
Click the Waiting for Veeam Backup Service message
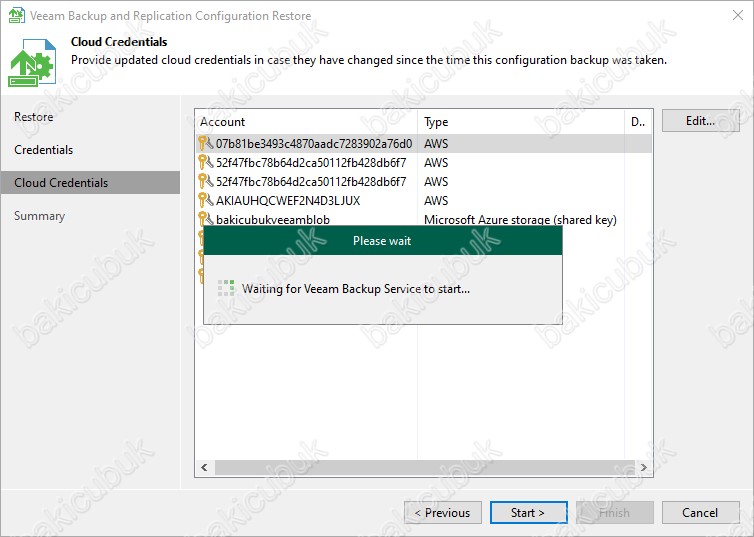pos(356,288)
